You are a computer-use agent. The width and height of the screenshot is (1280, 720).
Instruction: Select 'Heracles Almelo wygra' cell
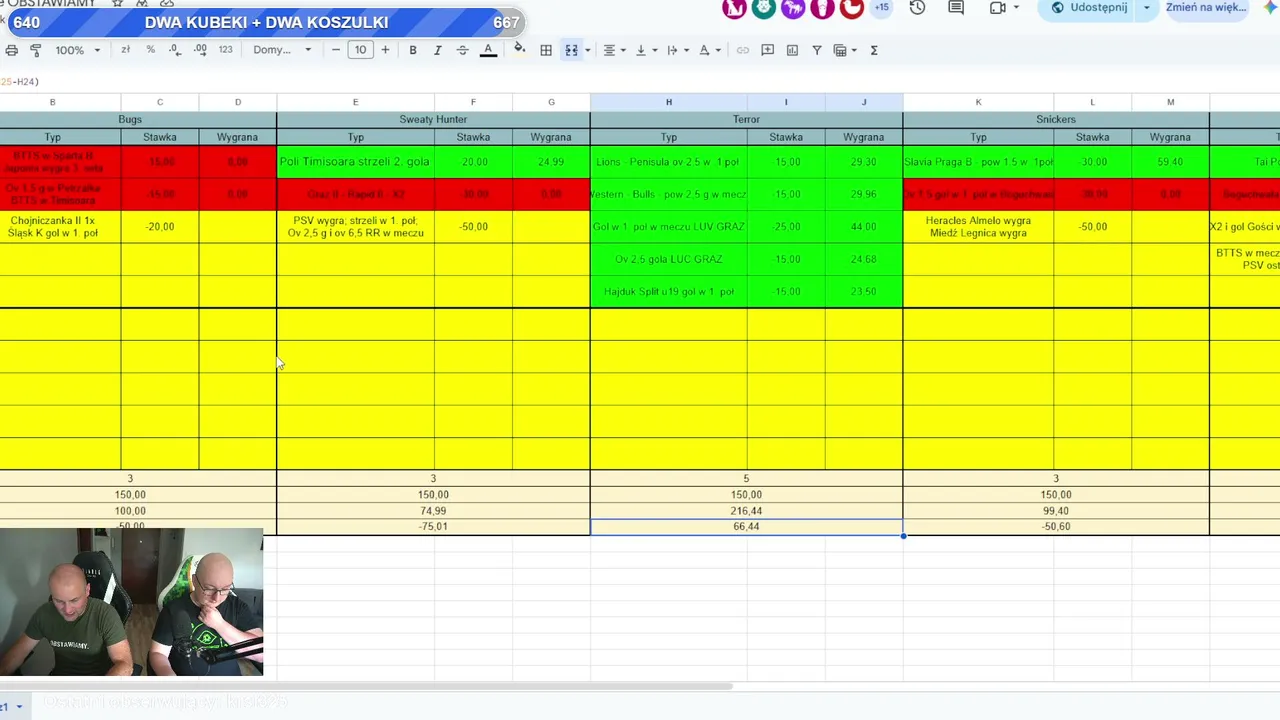[x=978, y=227]
